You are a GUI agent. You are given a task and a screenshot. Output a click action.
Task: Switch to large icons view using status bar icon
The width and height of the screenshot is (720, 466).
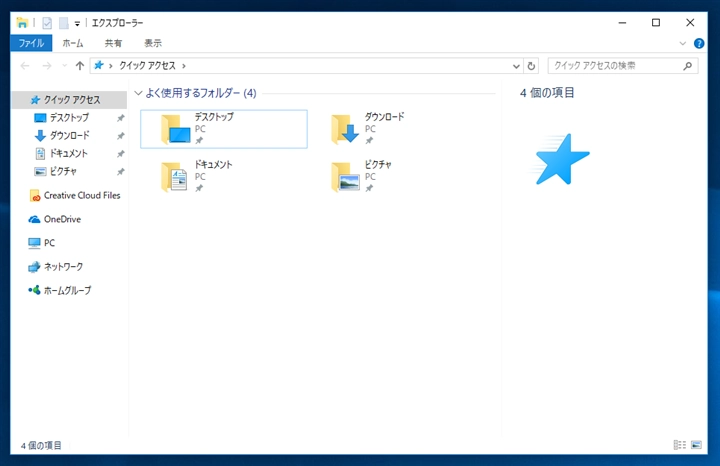point(696,445)
